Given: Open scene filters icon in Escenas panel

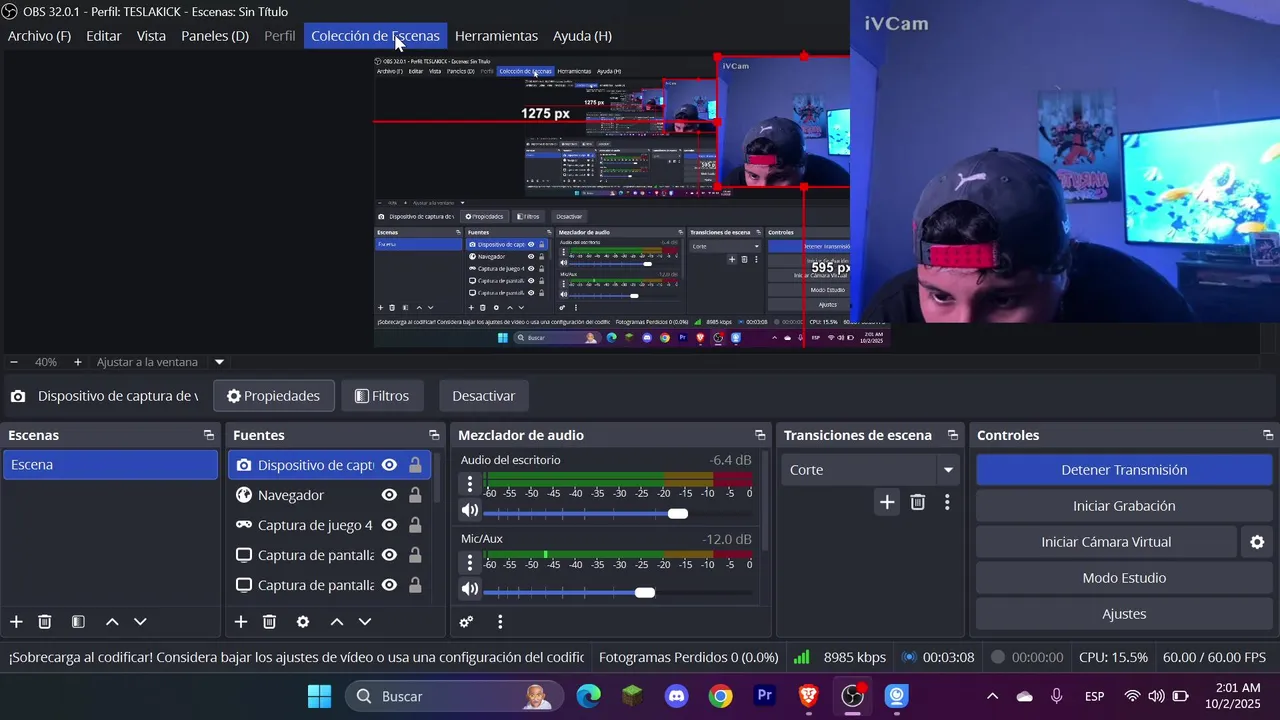Looking at the screenshot, I should (78, 622).
